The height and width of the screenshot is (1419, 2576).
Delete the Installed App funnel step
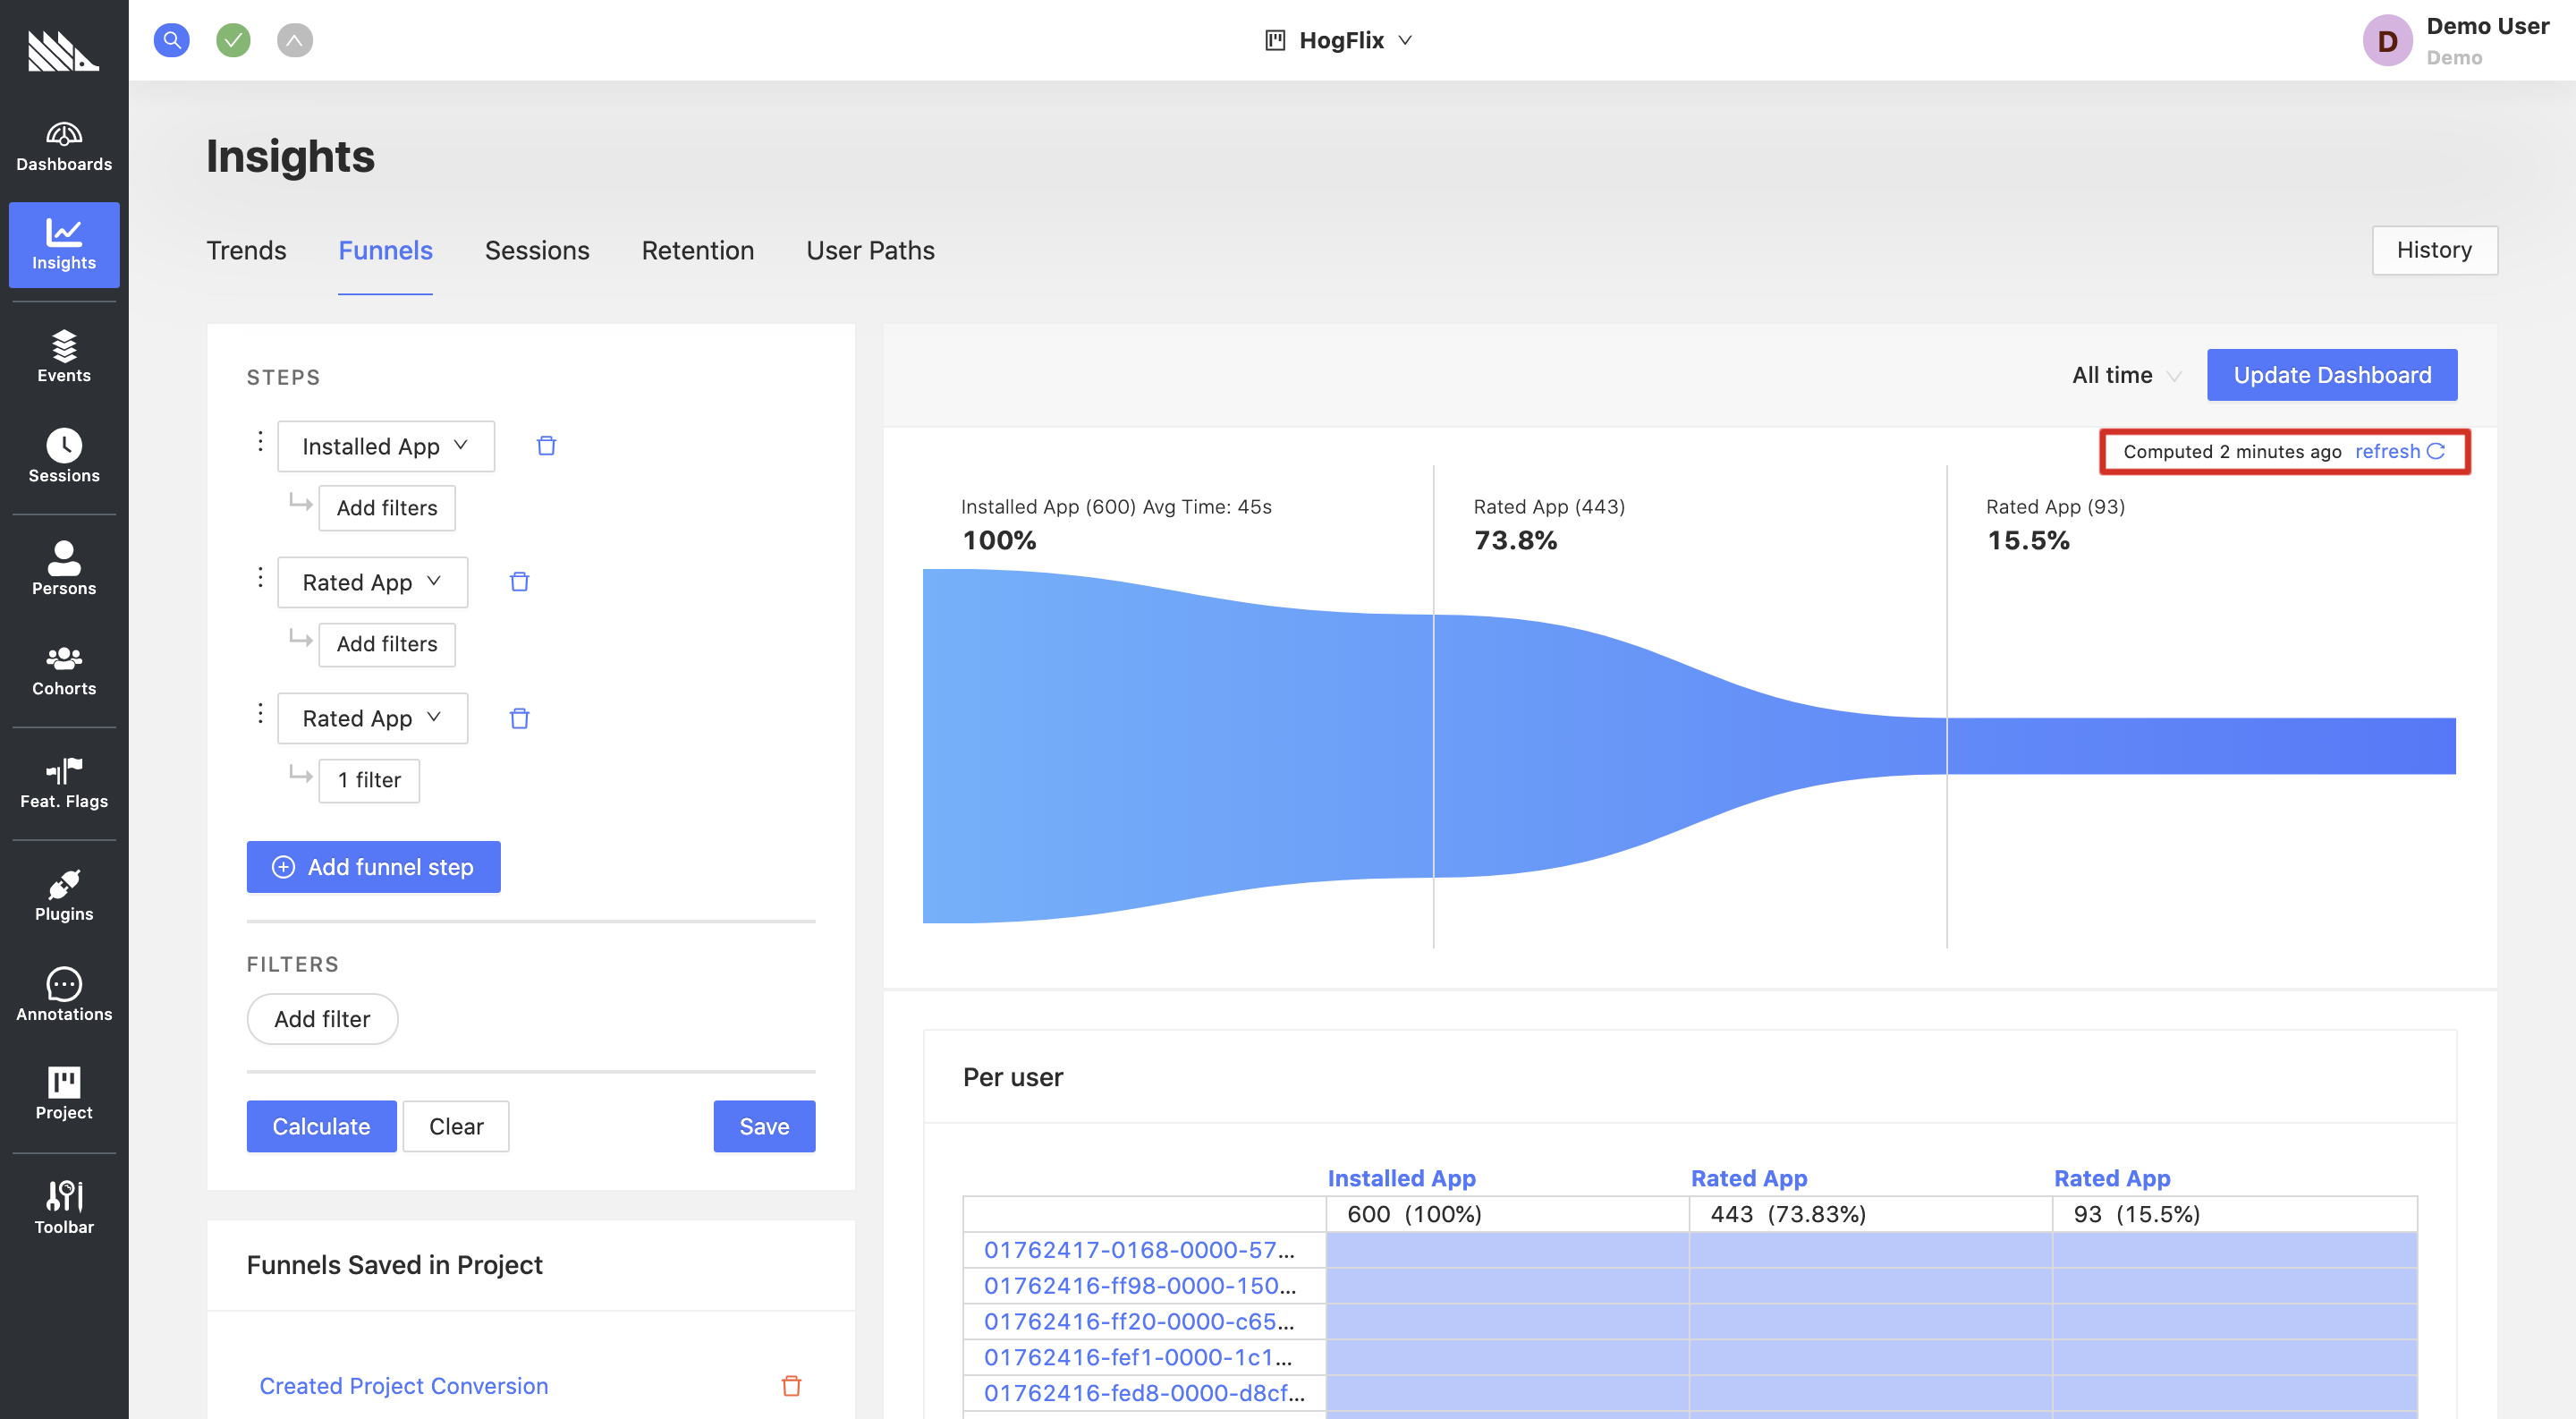point(546,446)
